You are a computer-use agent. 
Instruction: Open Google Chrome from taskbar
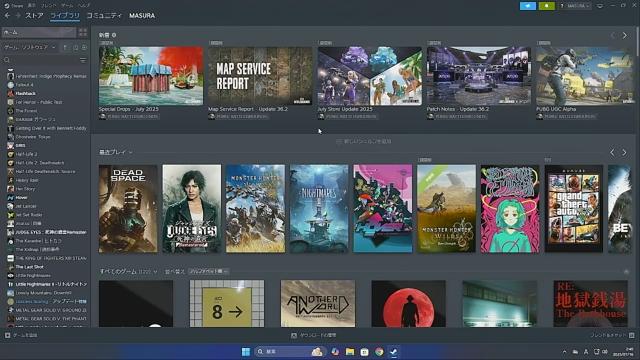(x=379, y=351)
